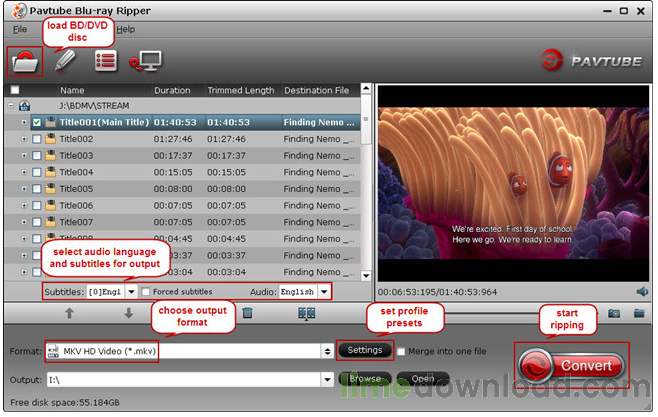Take a snapshot with camera icon

[614, 313]
